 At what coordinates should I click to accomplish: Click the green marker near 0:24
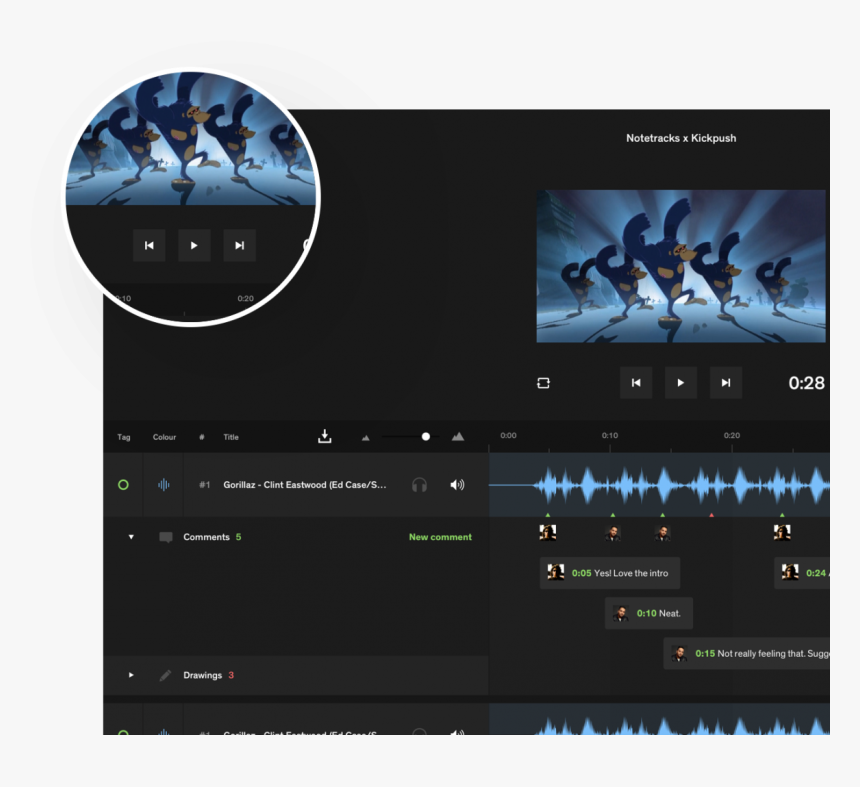[782, 516]
